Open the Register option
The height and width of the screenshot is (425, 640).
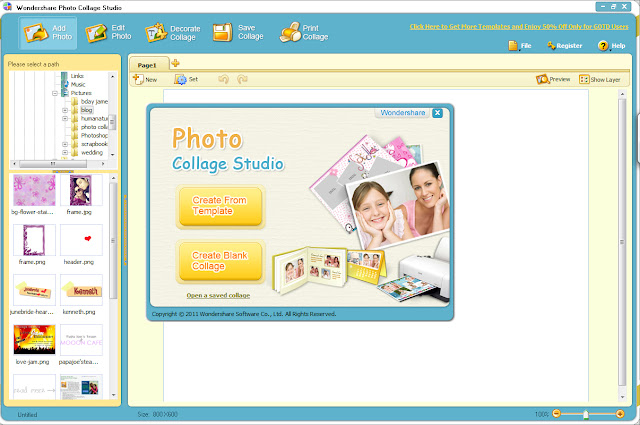565,46
